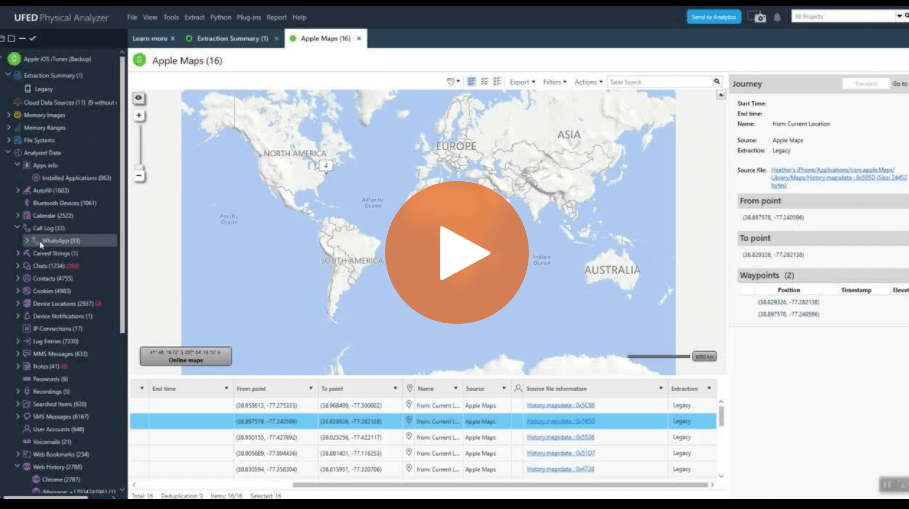Click the Table Search input field

coord(658,82)
